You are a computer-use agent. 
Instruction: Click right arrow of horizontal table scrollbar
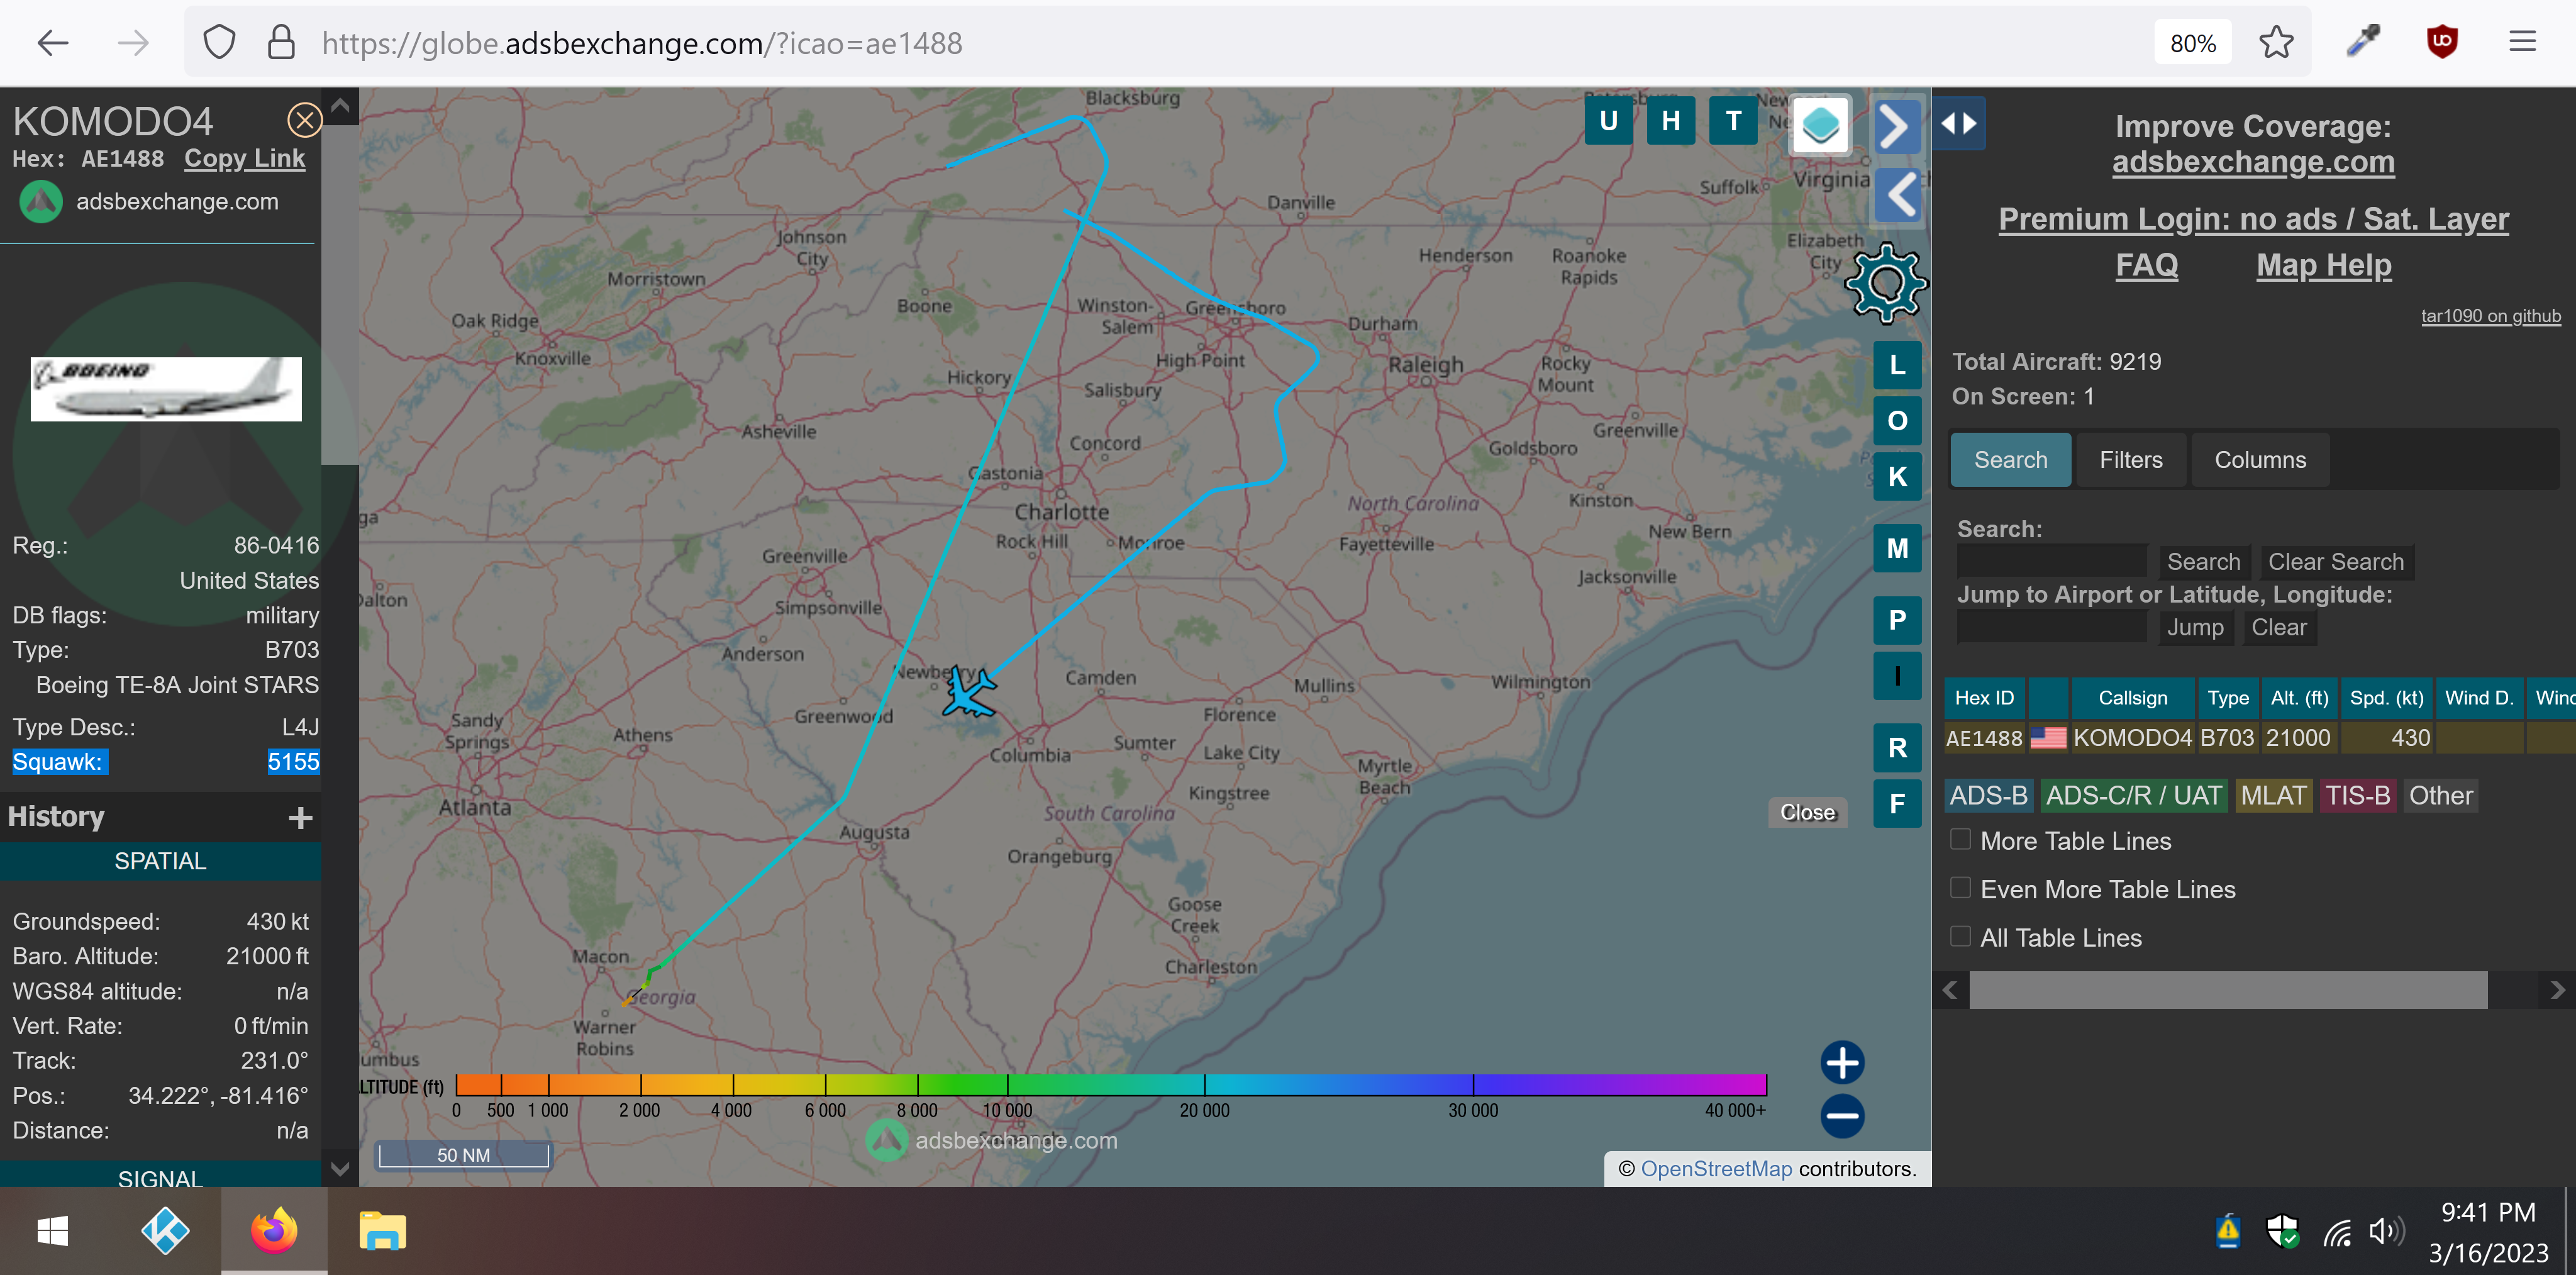pos(2557,990)
